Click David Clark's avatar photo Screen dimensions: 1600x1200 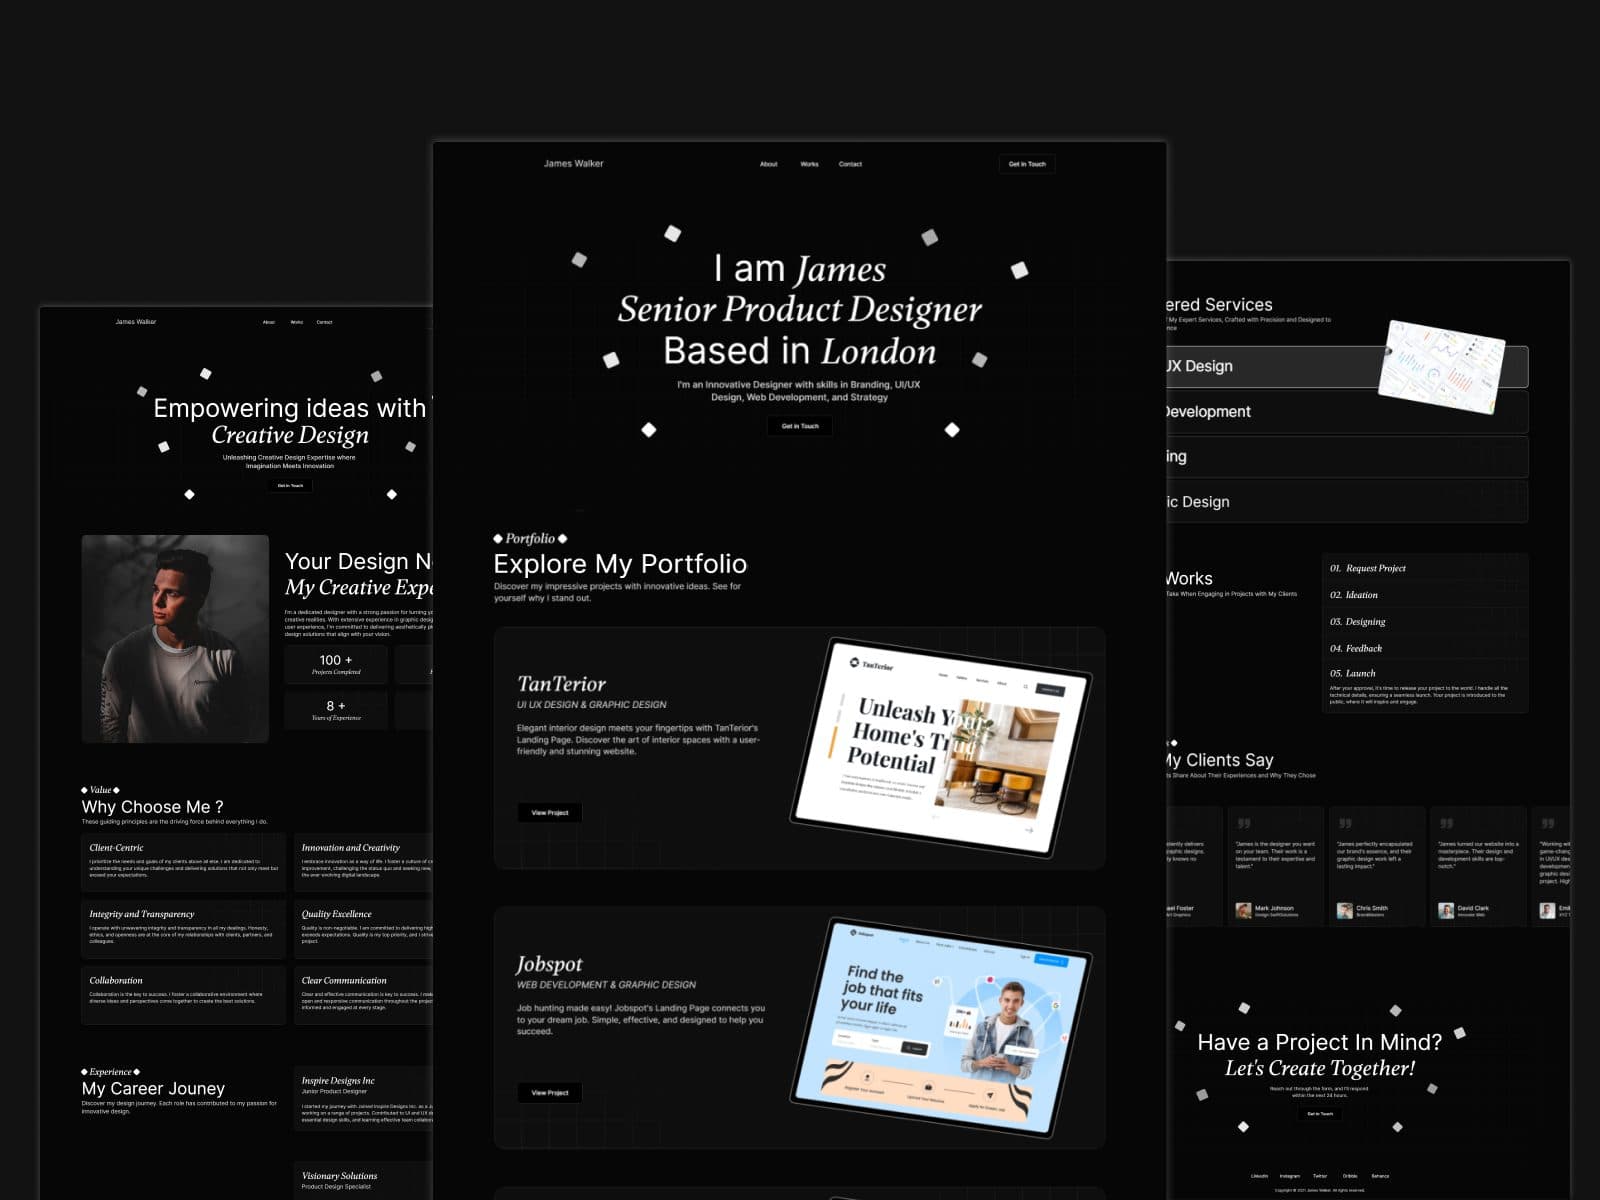1446,910
